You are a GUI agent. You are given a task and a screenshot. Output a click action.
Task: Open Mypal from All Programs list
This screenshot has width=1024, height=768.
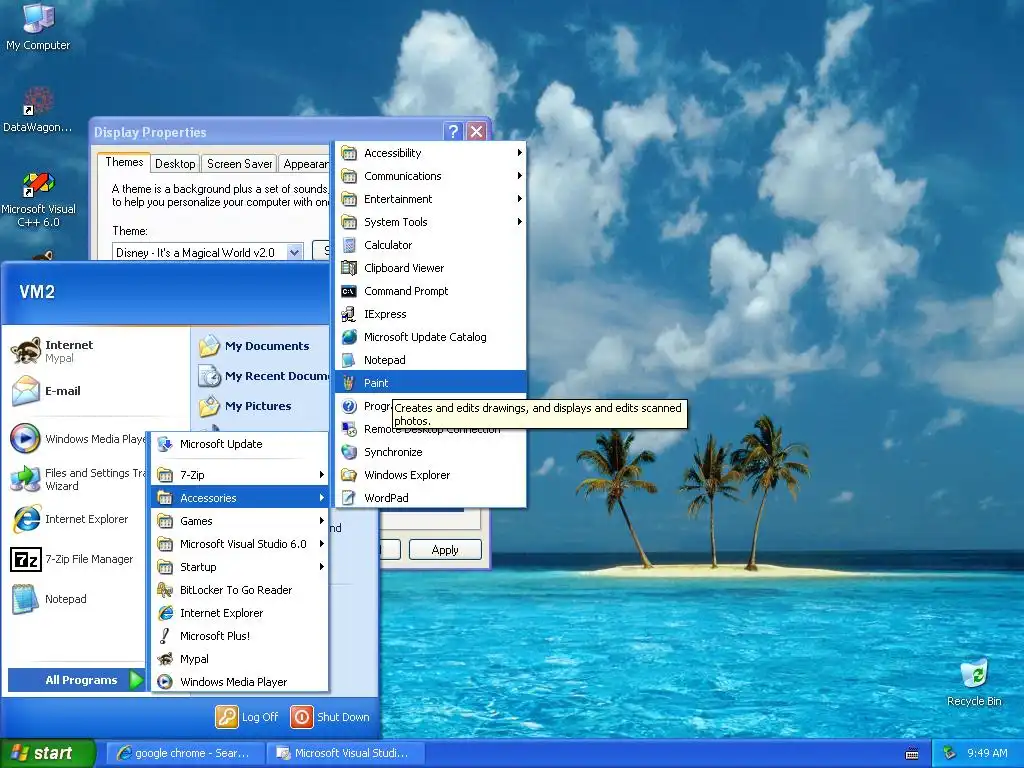point(240,659)
